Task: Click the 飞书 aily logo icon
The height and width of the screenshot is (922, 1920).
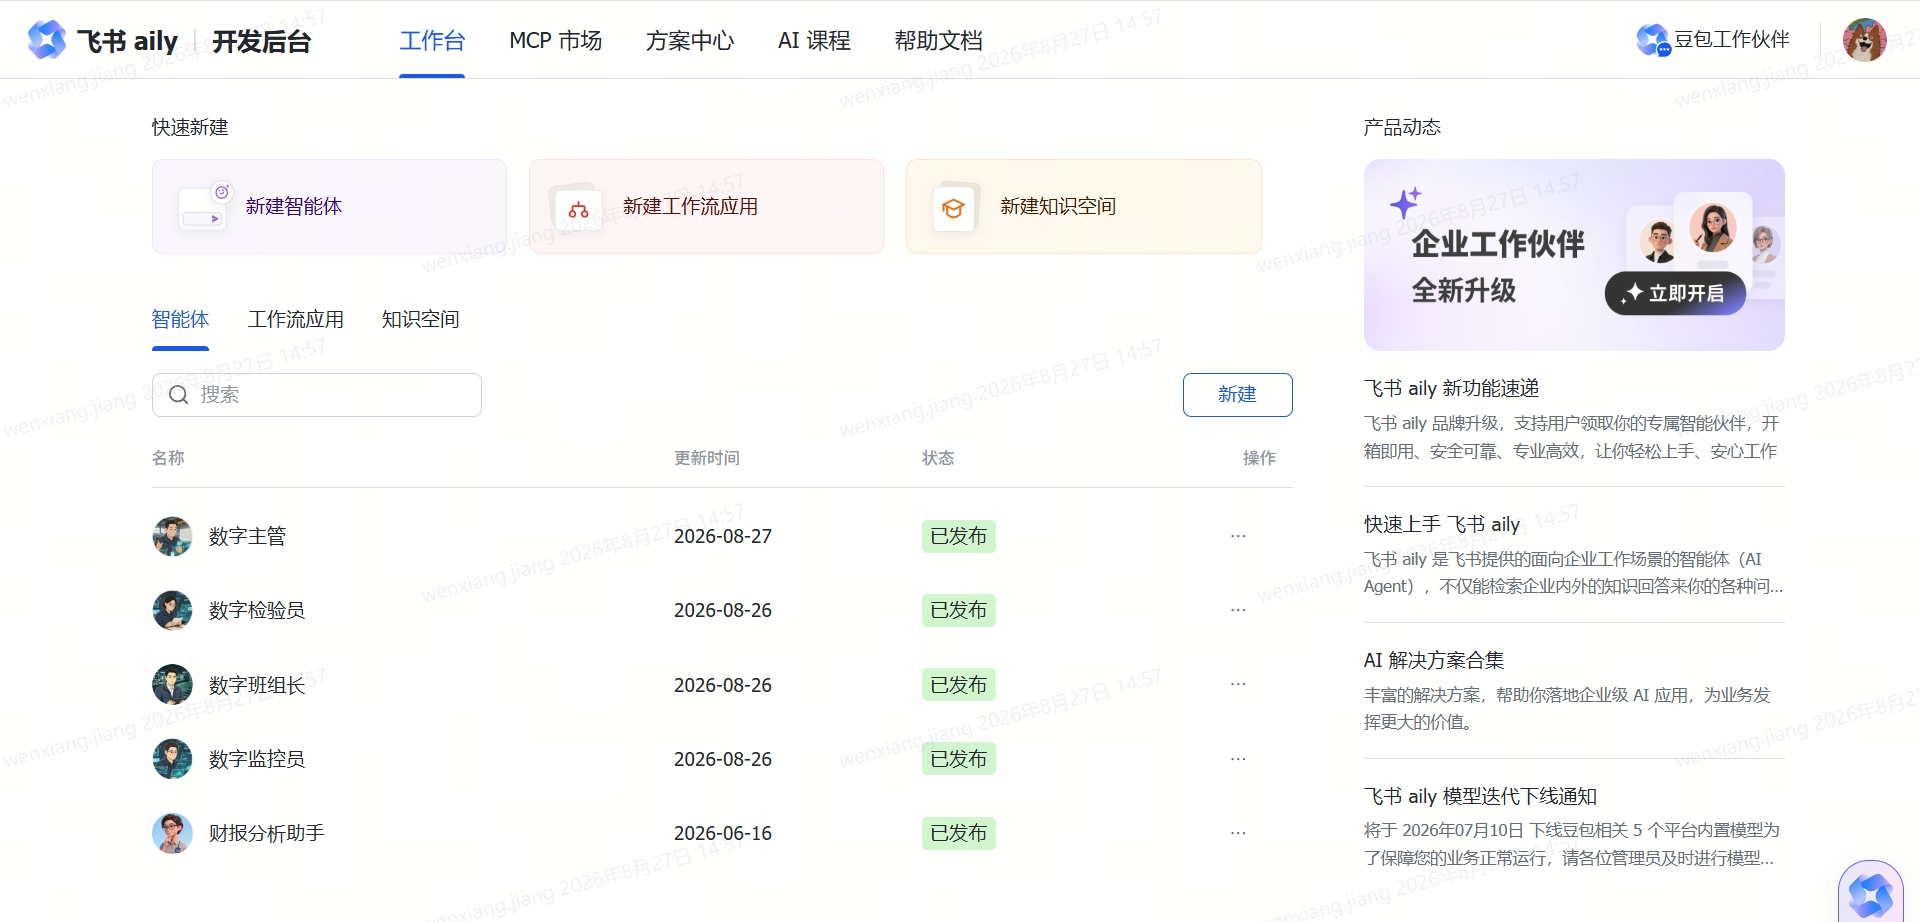Action: coord(46,40)
